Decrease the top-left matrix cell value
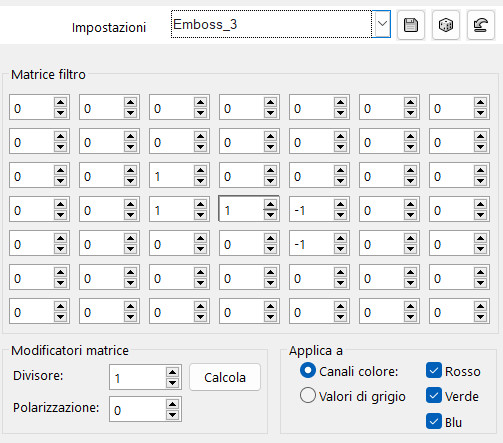The width and height of the screenshot is (503, 443). click(60, 113)
